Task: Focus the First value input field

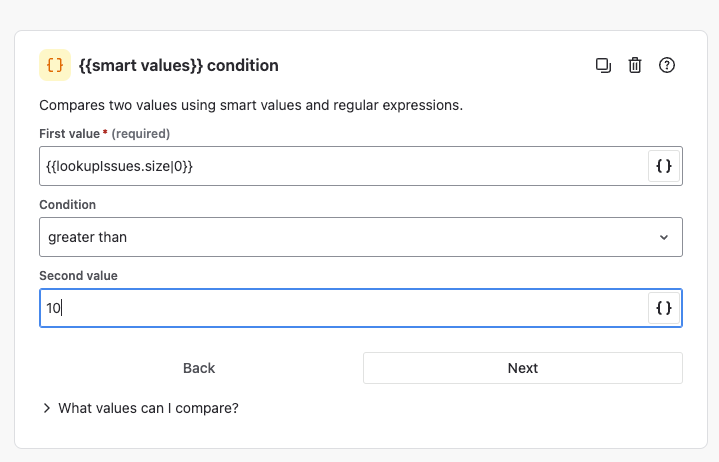Action: pos(340,167)
